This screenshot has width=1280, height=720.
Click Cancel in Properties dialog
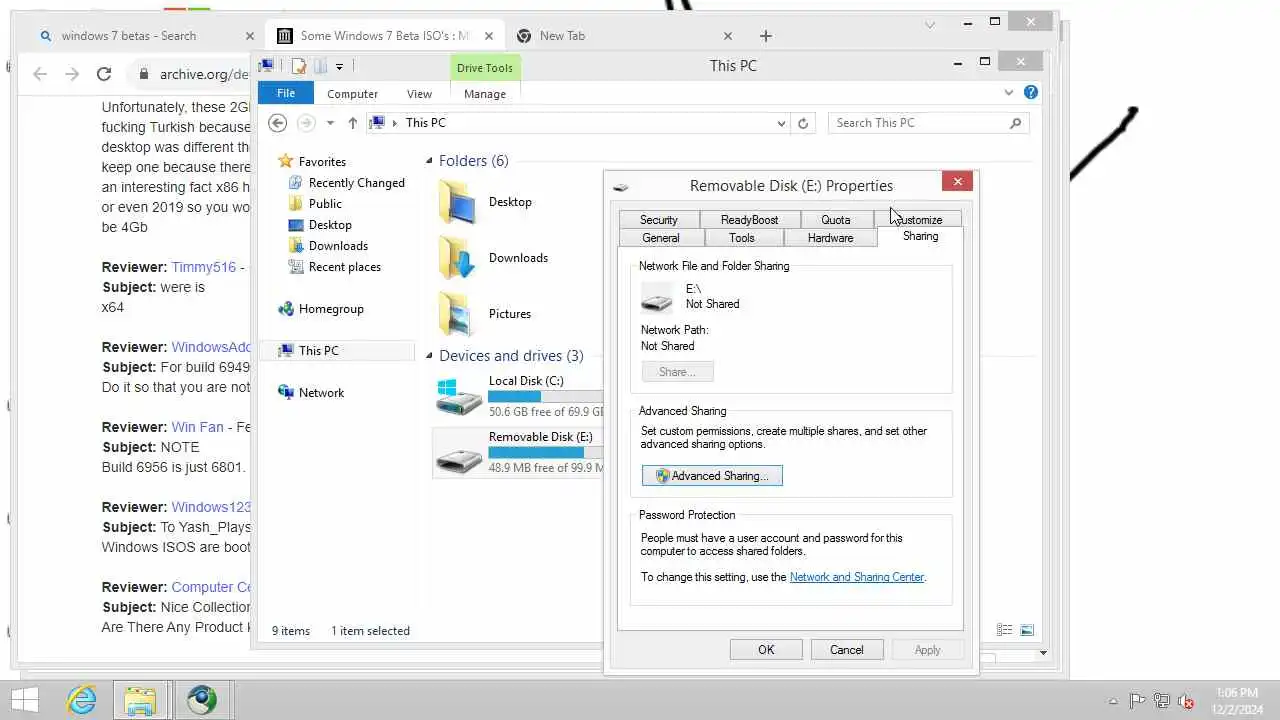[x=846, y=650]
